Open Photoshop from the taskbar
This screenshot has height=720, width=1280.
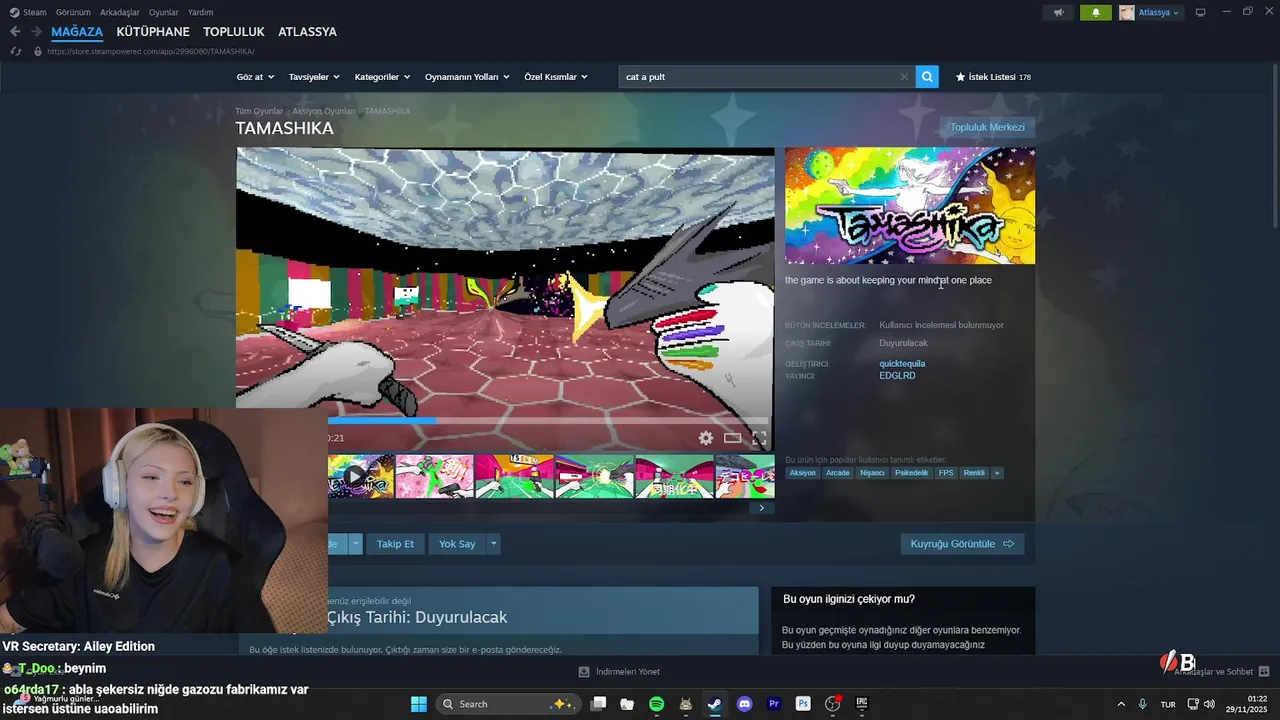803,704
